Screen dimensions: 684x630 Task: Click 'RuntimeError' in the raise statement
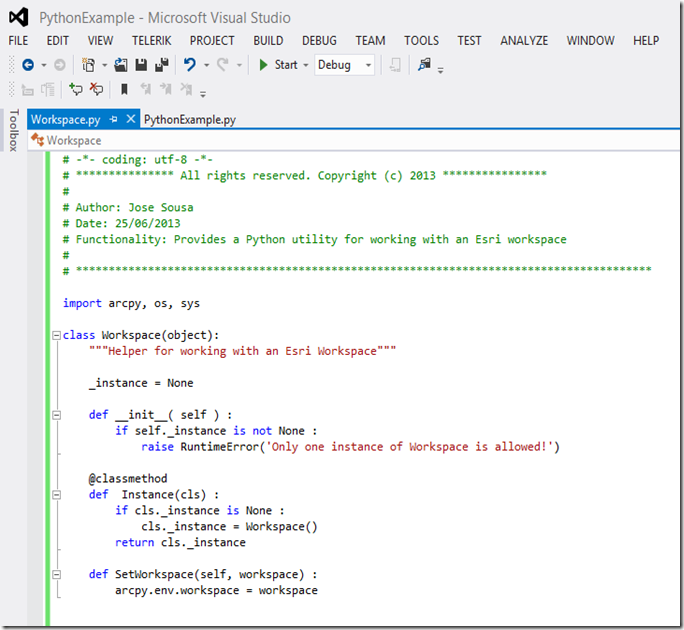tap(219, 447)
